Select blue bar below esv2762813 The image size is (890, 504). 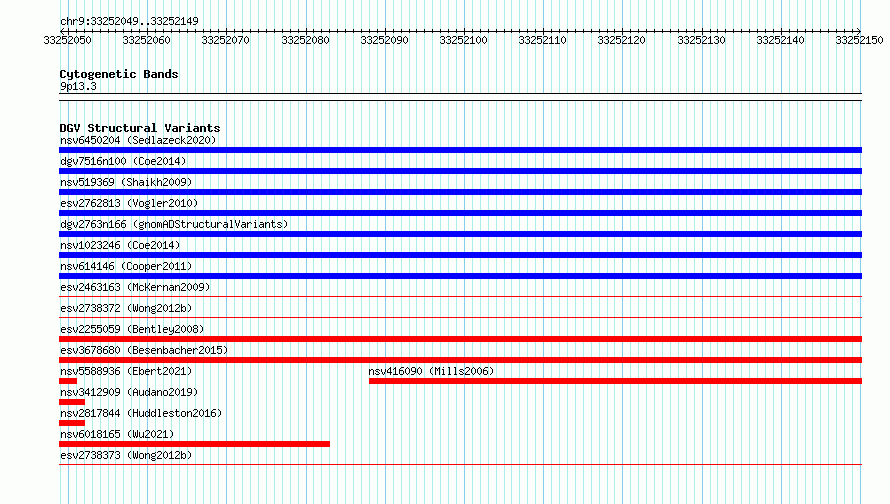click(x=460, y=213)
